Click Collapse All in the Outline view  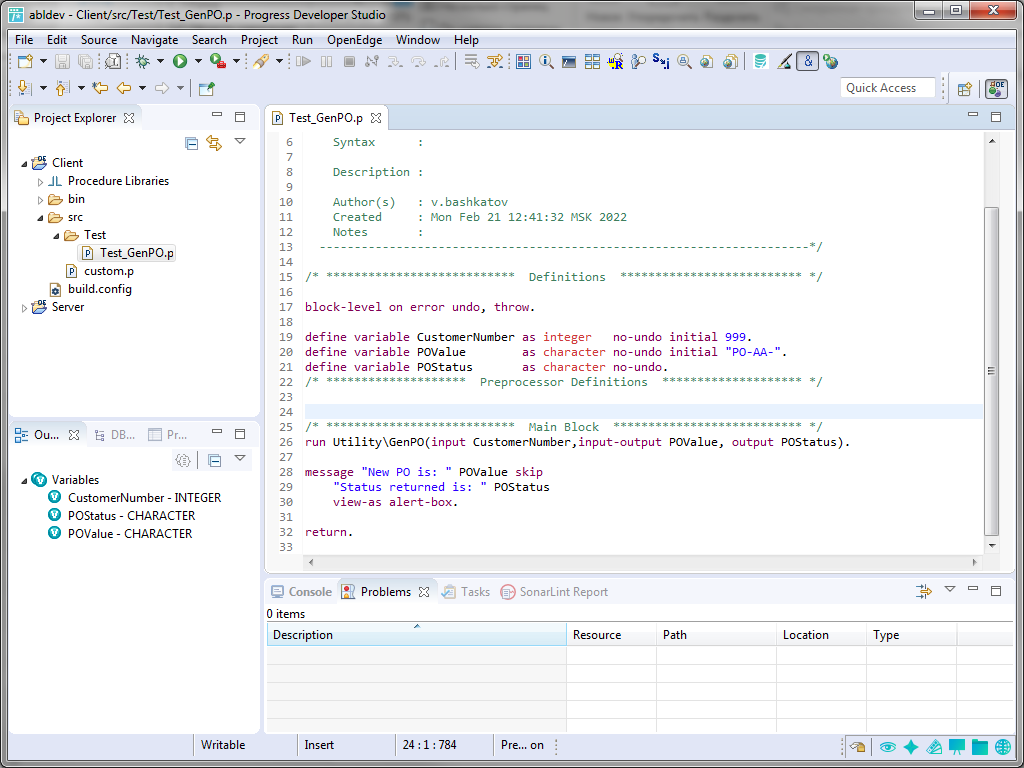[214, 460]
